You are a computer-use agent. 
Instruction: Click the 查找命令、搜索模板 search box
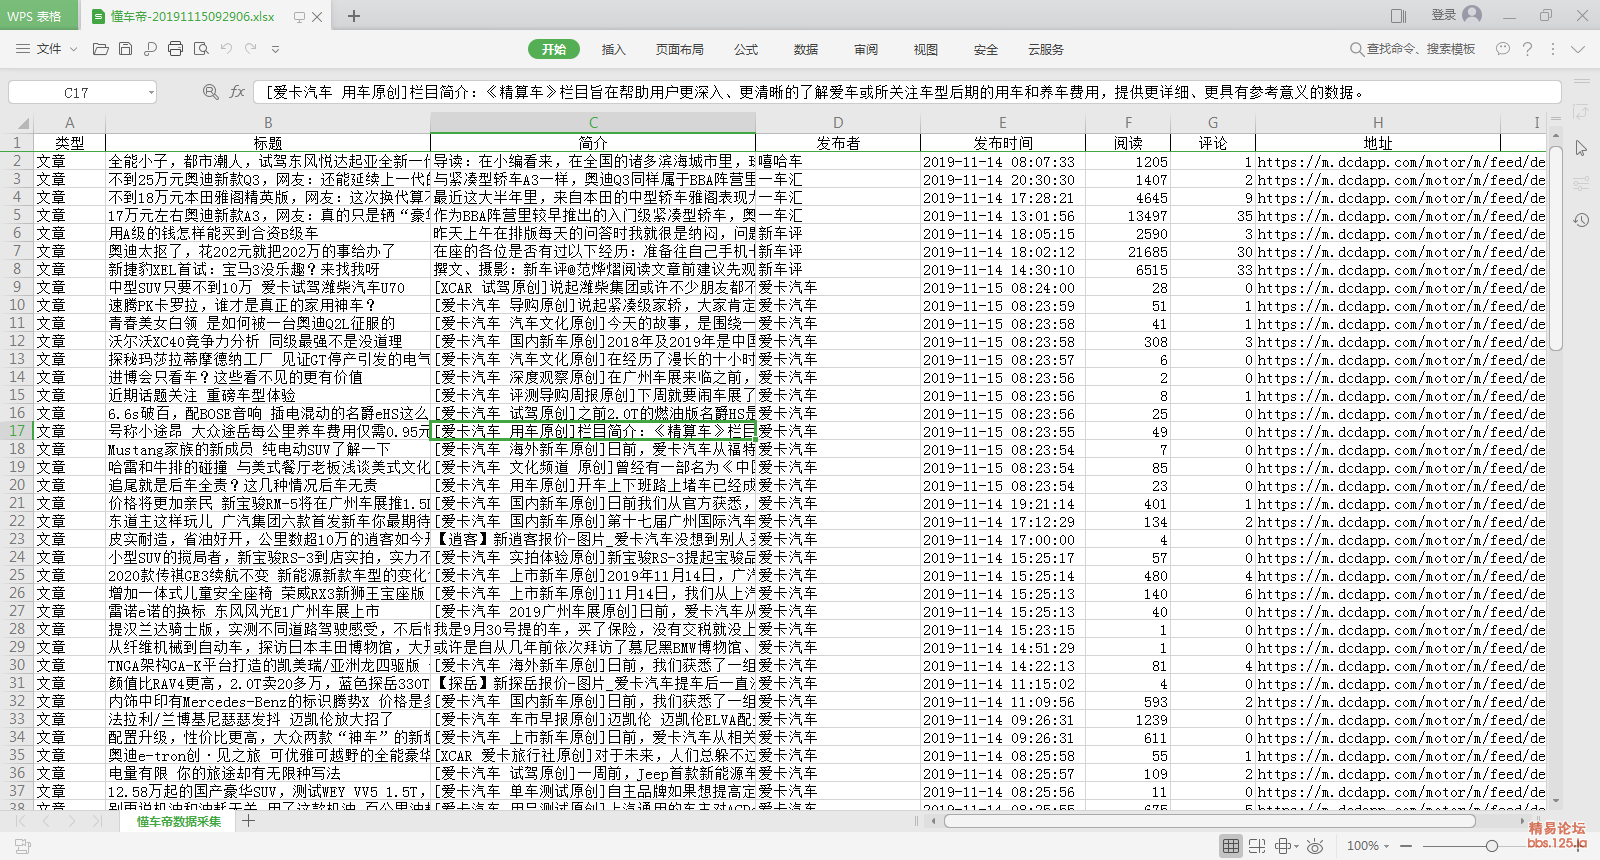click(1413, 49)
